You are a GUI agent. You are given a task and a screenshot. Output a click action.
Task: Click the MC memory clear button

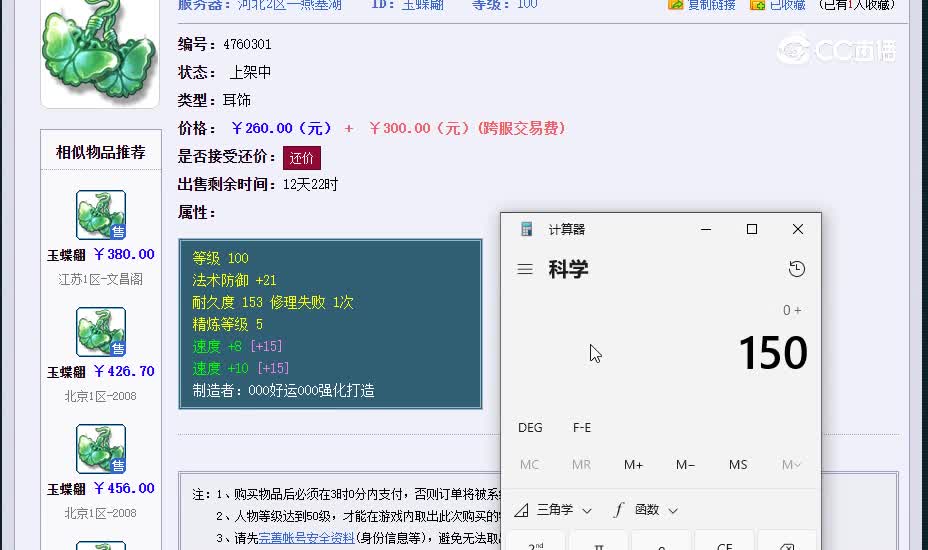point(529,465)
